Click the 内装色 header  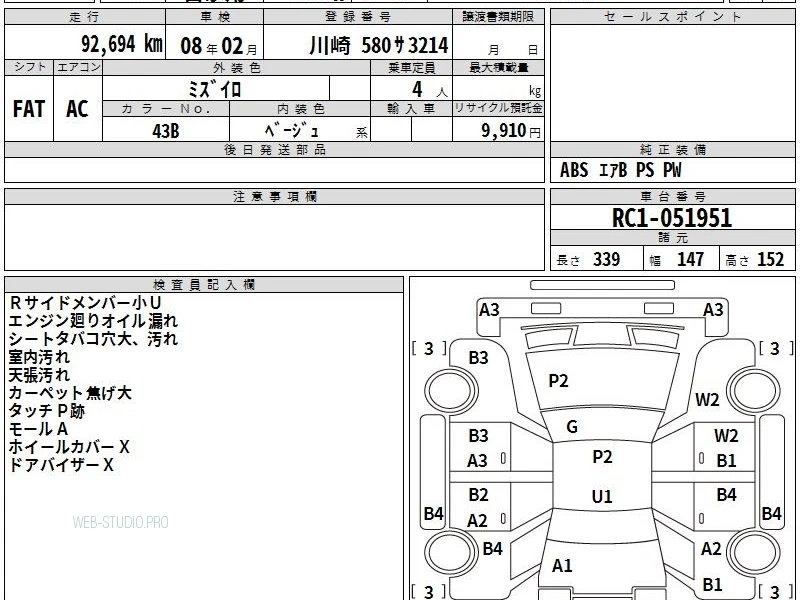click(300, 109)
